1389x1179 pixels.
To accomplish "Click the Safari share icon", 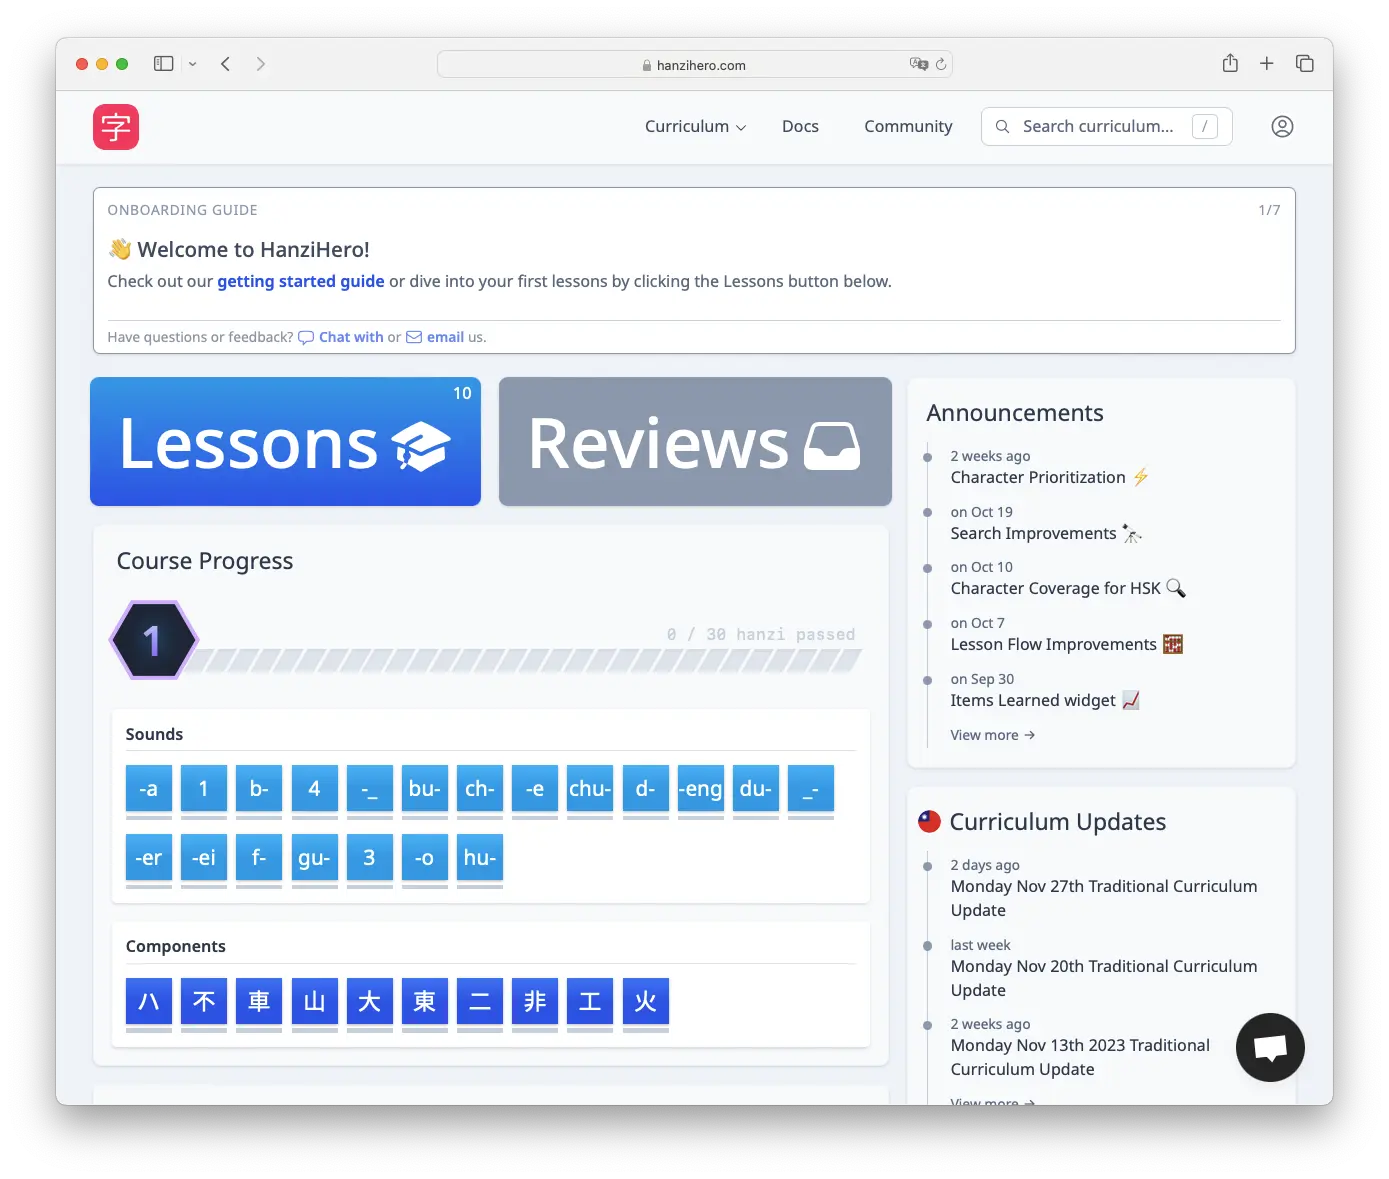I will click(1230, 63).
